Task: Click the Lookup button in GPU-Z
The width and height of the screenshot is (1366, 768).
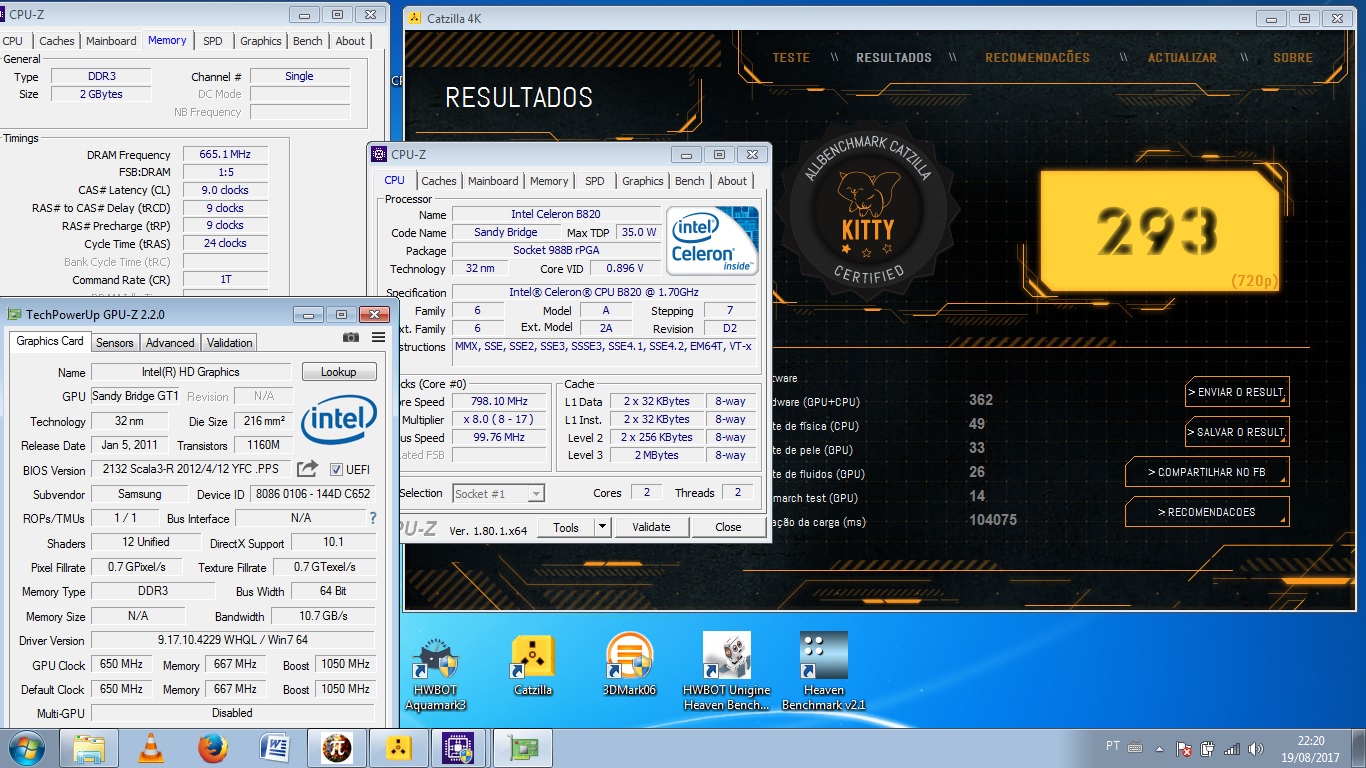Action: point(339,372)
